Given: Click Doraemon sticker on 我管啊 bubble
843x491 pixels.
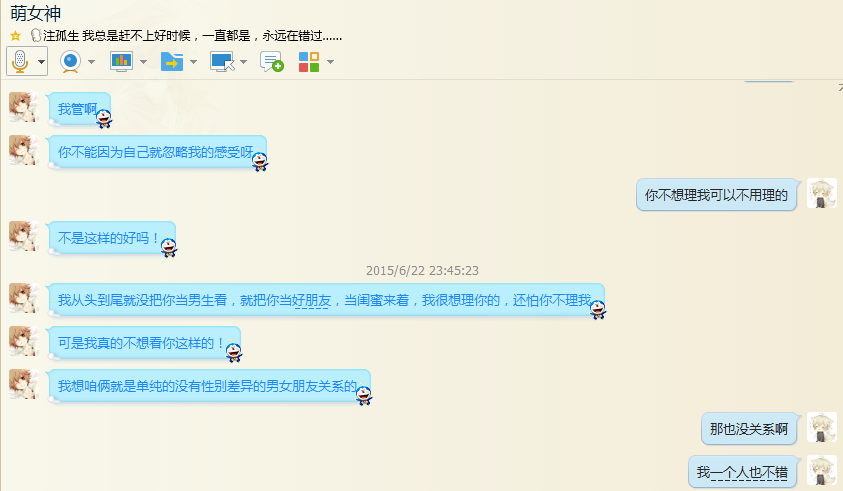Looking at the screenshot, I should (x=103, y=117).
